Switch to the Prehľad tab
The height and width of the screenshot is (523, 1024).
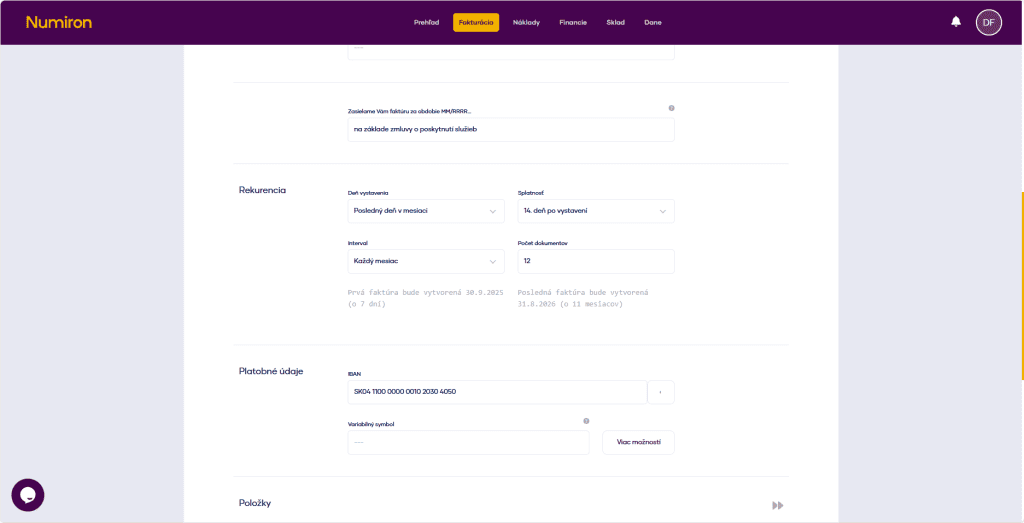tap(426, 22)
